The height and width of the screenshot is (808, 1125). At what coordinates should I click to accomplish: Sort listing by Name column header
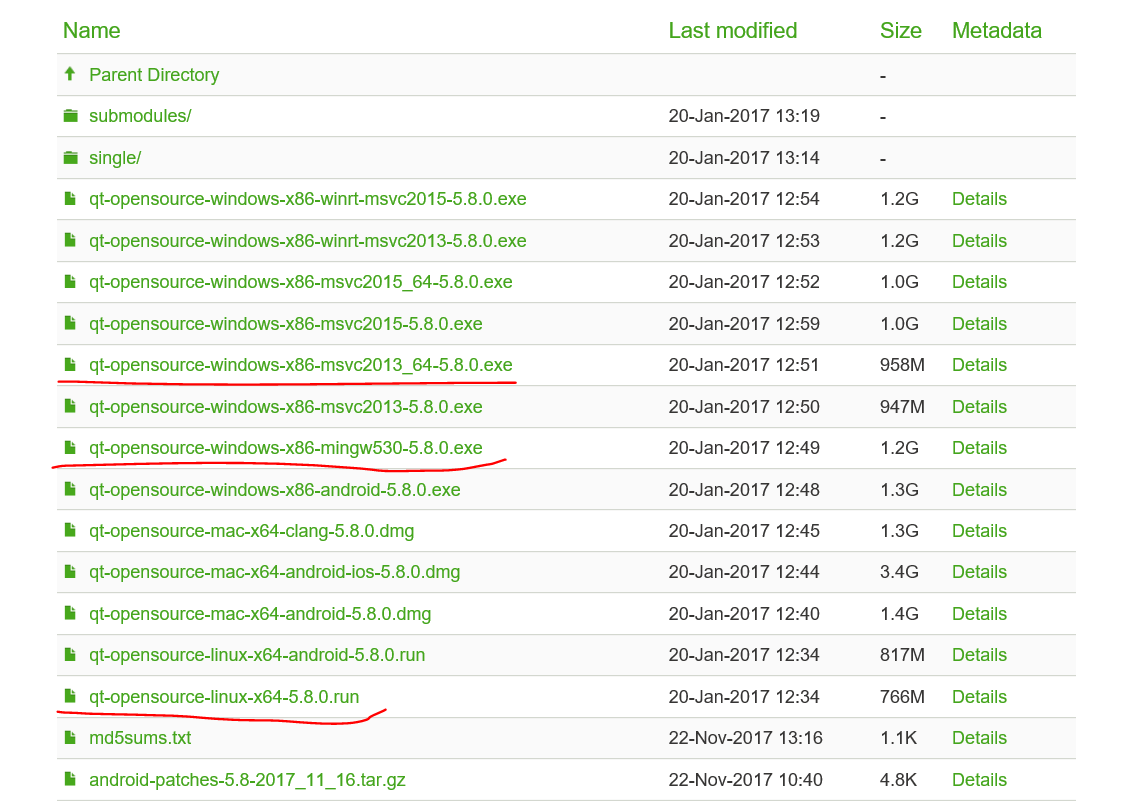tap(91, 31)
